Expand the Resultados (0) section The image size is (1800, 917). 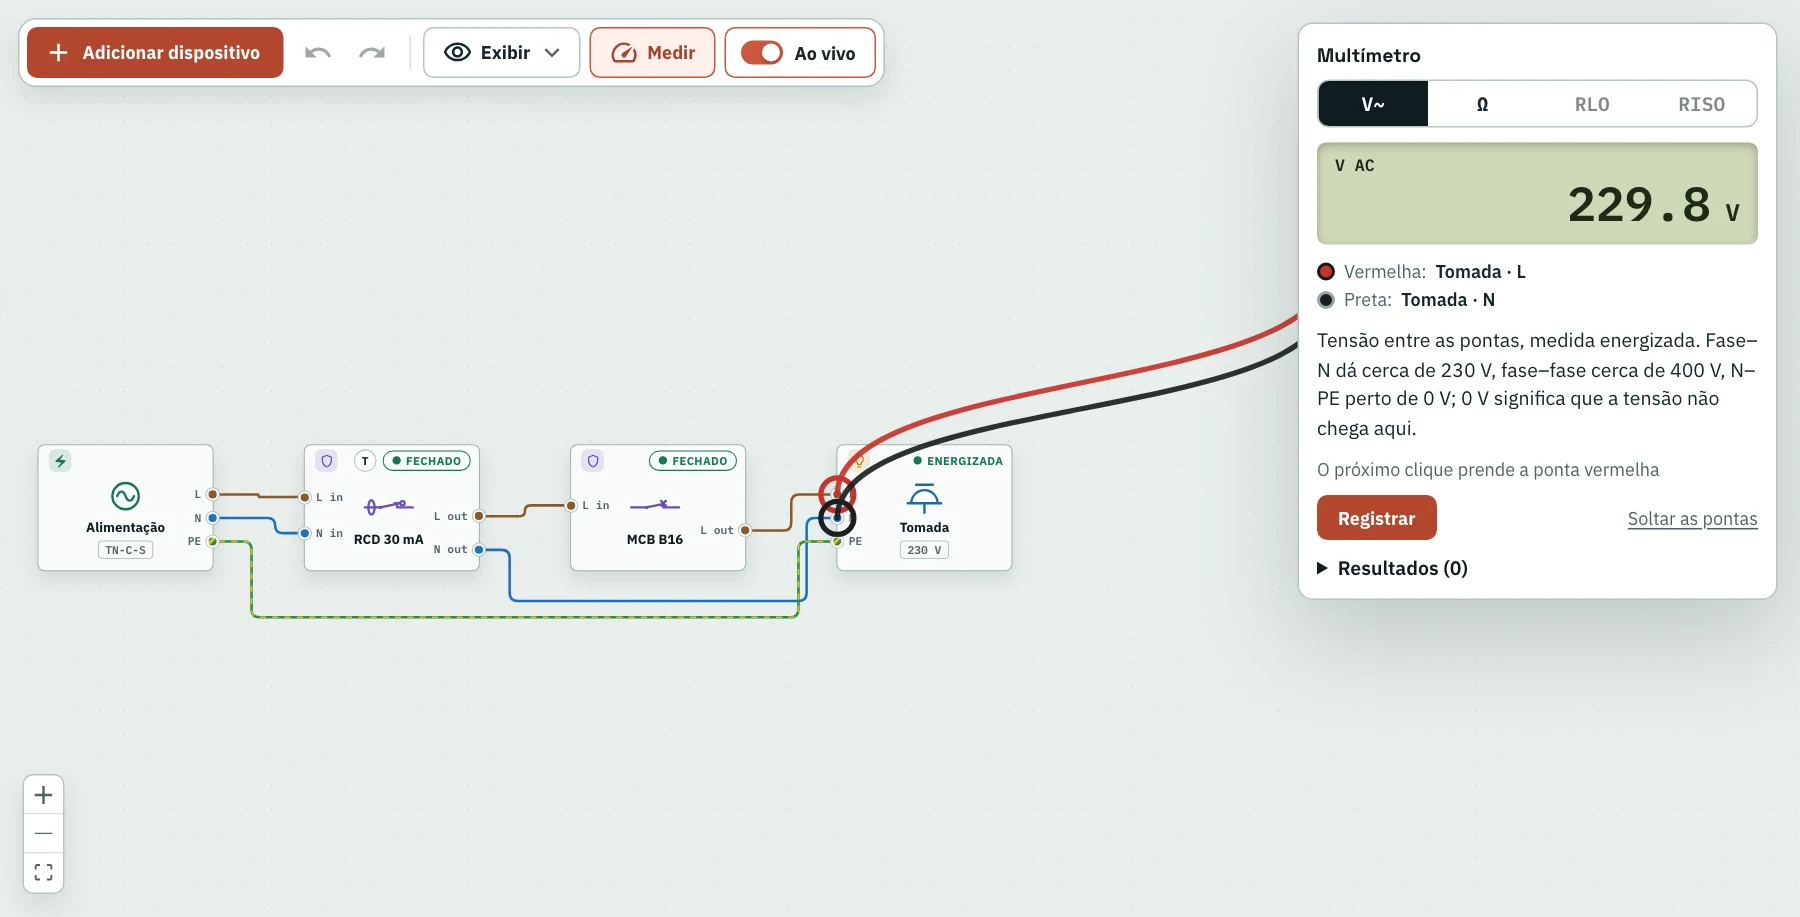coord(1392,568)
